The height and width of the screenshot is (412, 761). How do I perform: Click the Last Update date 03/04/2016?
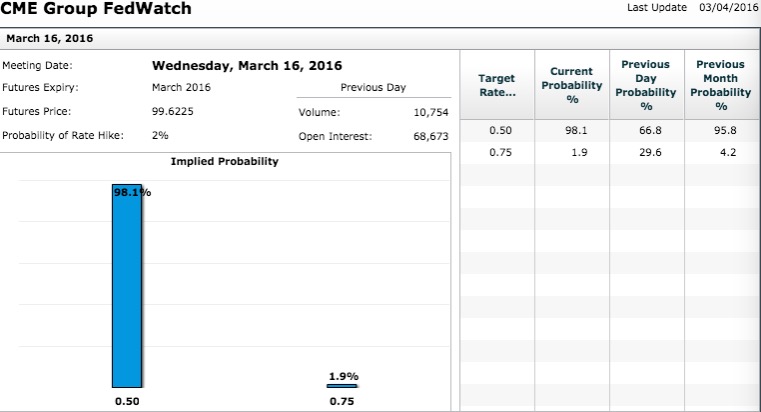tap(723, 8)
